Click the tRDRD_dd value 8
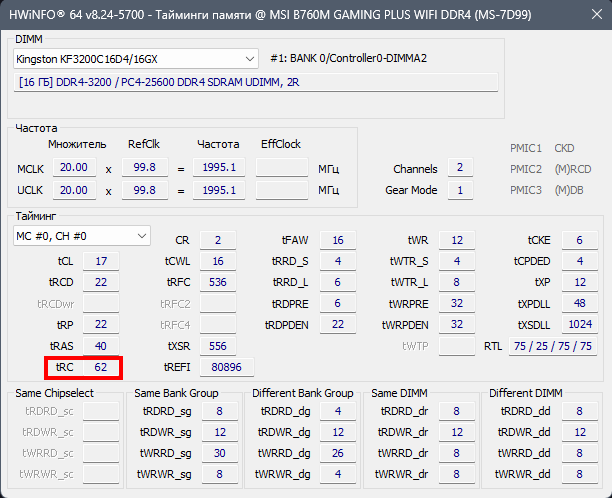This screenshot has width=612, height=498. [x=580, y=411]
